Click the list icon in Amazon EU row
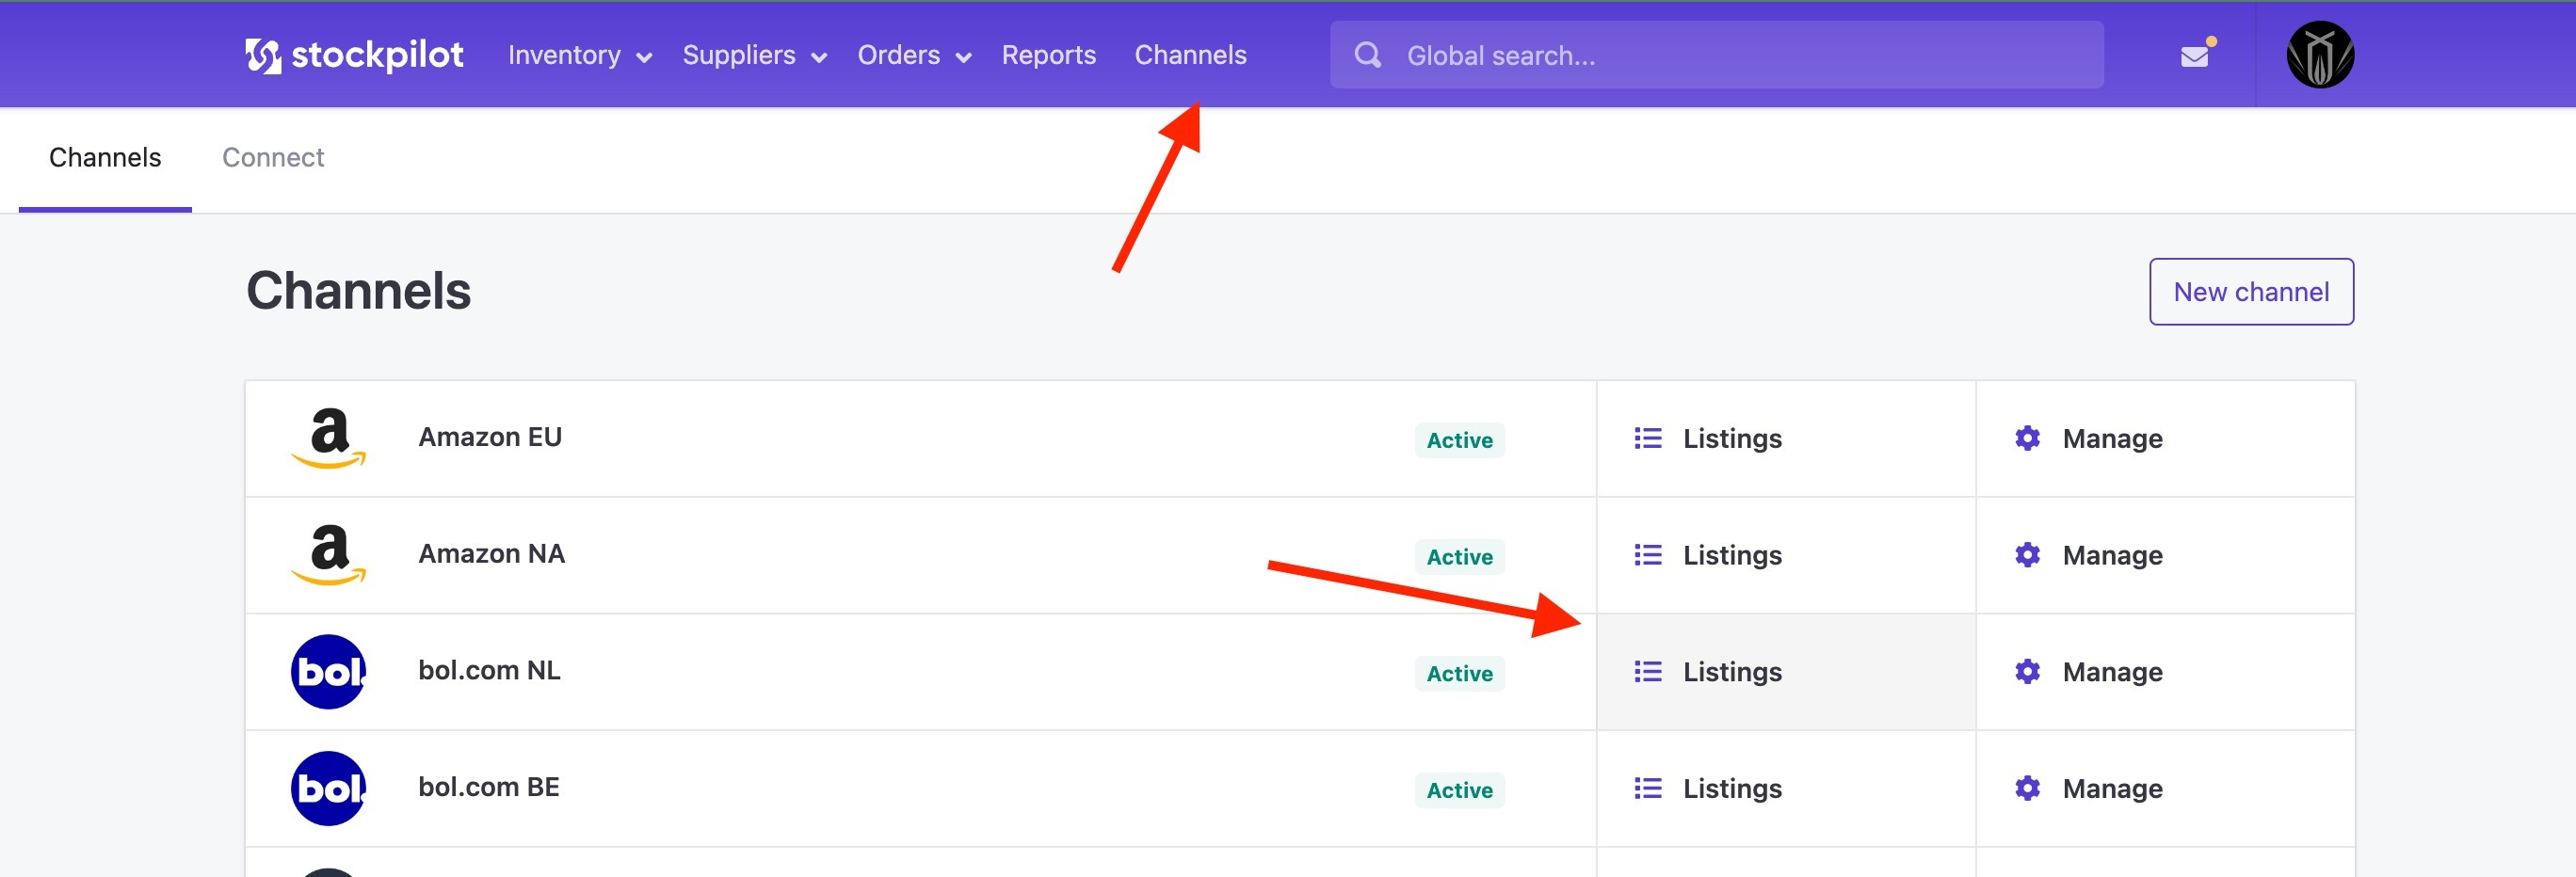The height and width of the screenshot is (877, 2576). [1648, 438]
